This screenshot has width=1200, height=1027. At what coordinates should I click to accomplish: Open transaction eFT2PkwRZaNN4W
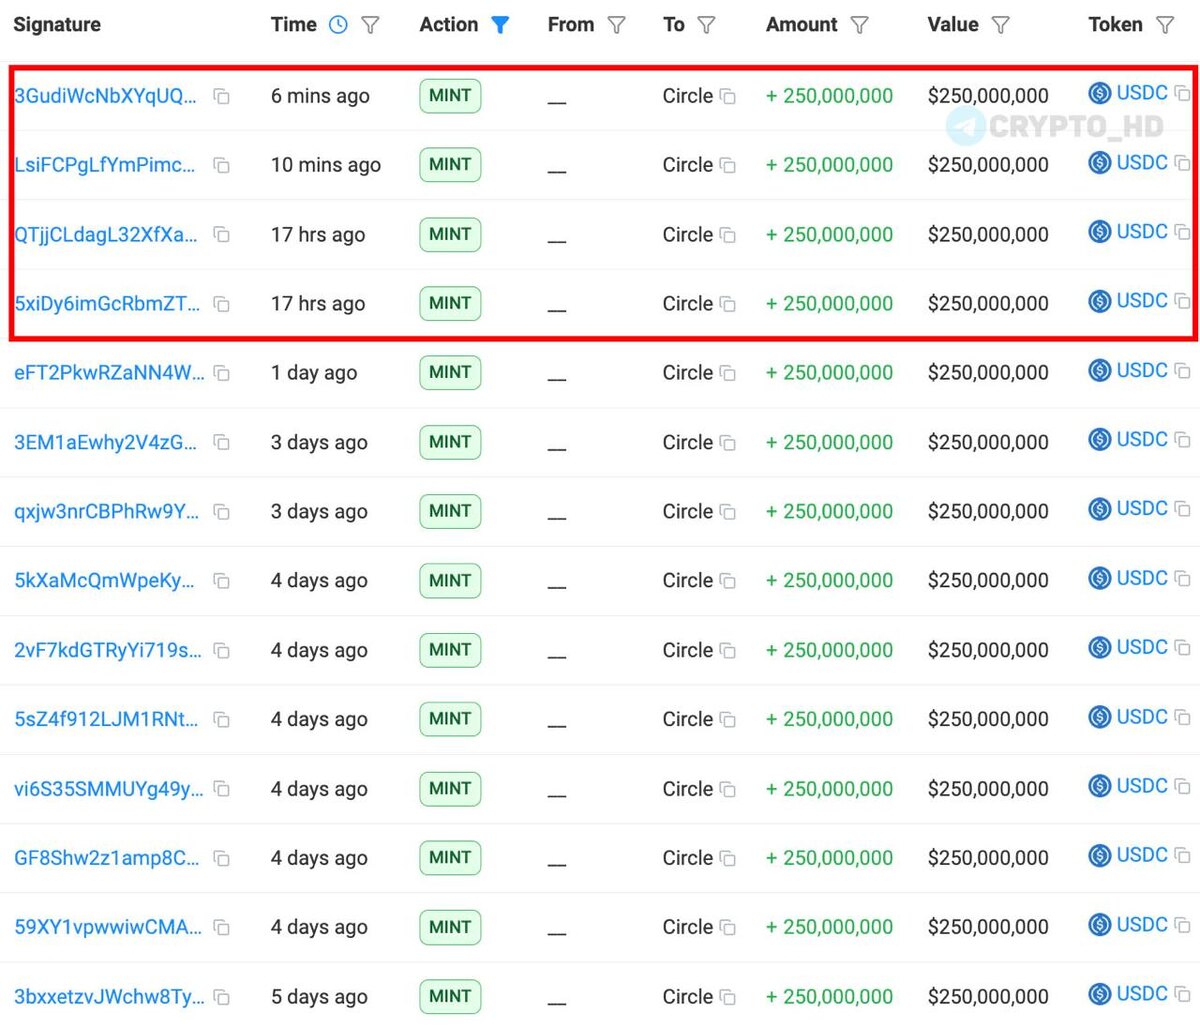[x=109, y=373]
